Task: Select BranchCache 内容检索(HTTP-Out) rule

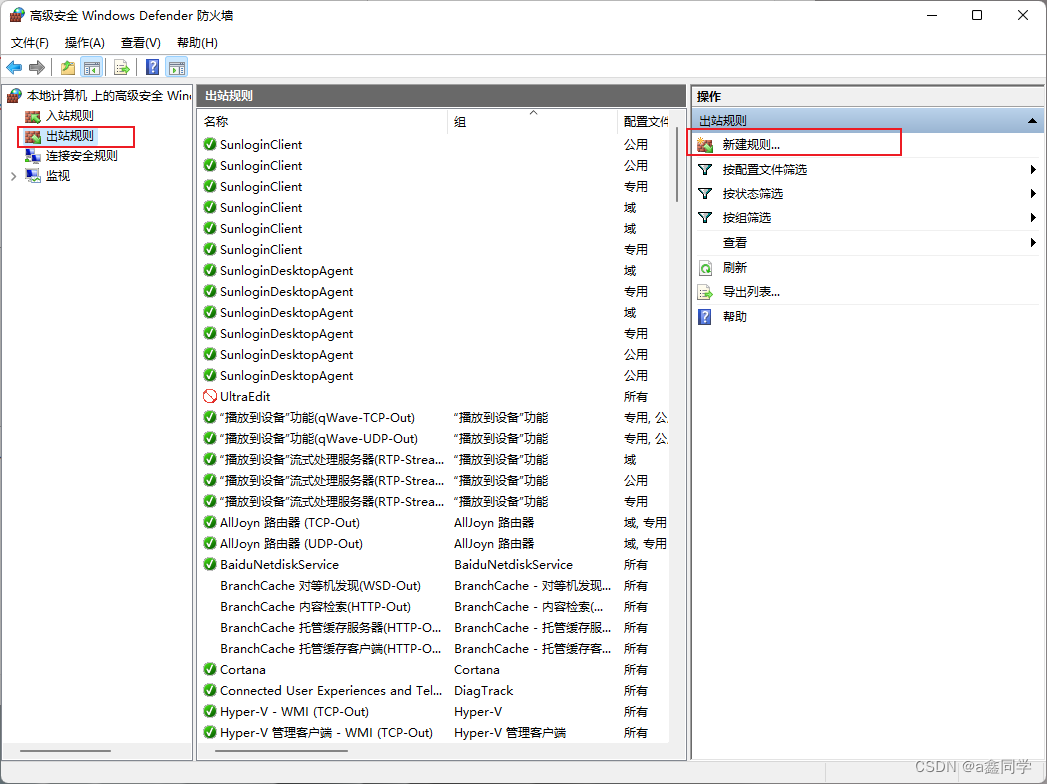Action: 315,606
